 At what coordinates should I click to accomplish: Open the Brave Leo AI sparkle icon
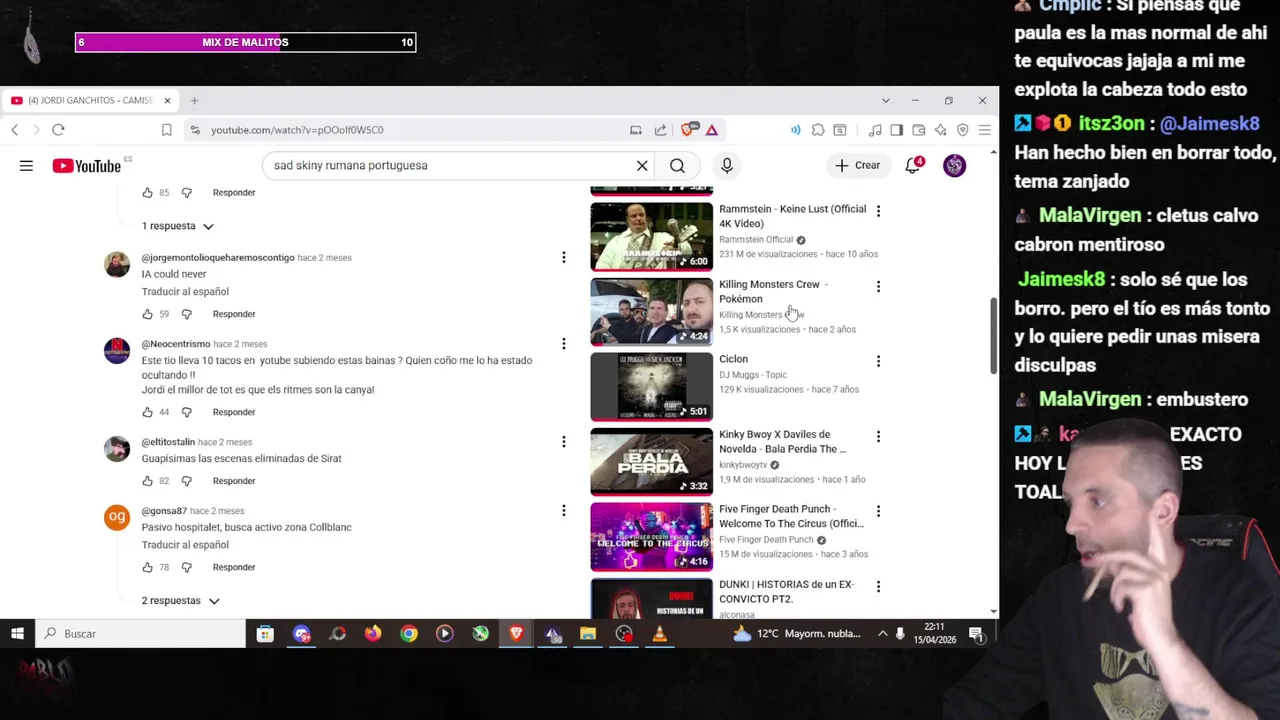point(940,130)
